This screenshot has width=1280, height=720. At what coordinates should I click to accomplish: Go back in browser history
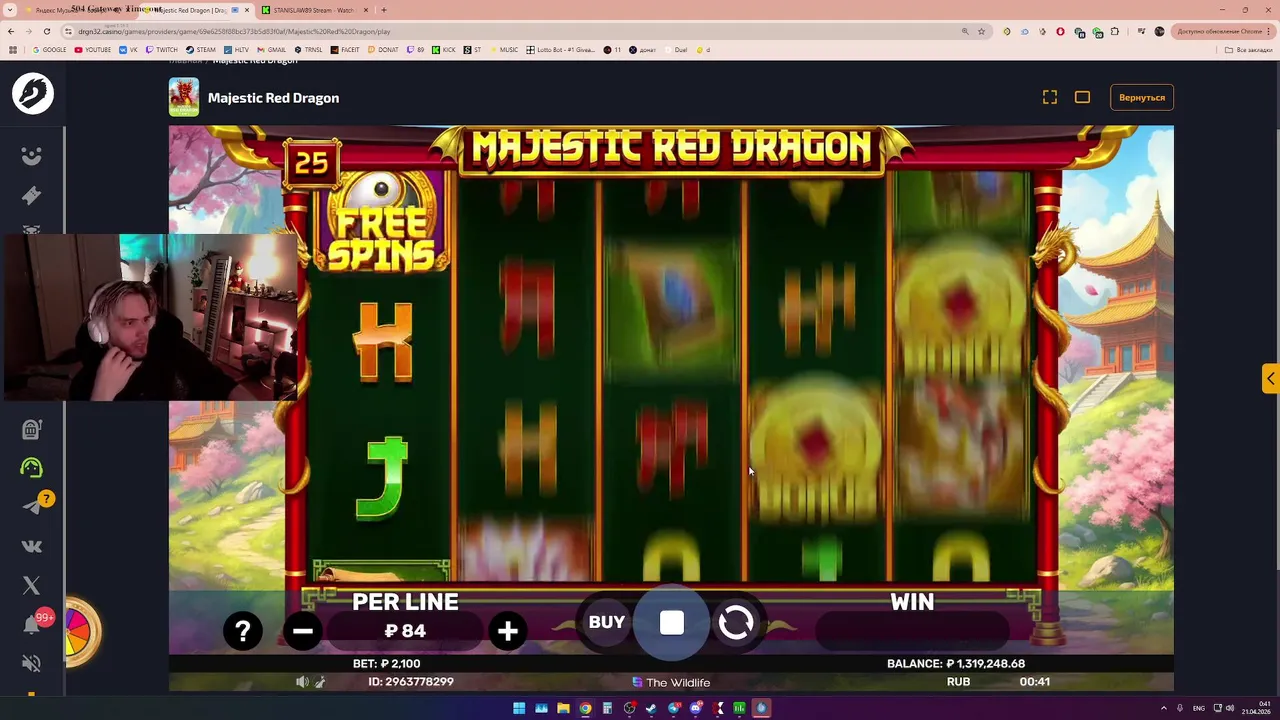point(11,31)
